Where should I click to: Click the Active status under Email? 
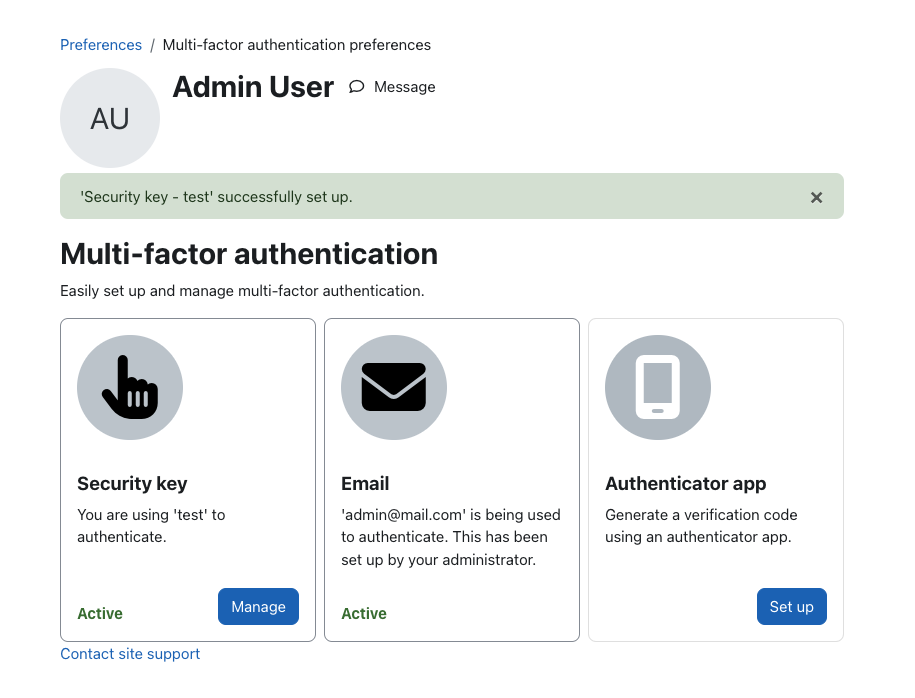[x=364, y=613]
